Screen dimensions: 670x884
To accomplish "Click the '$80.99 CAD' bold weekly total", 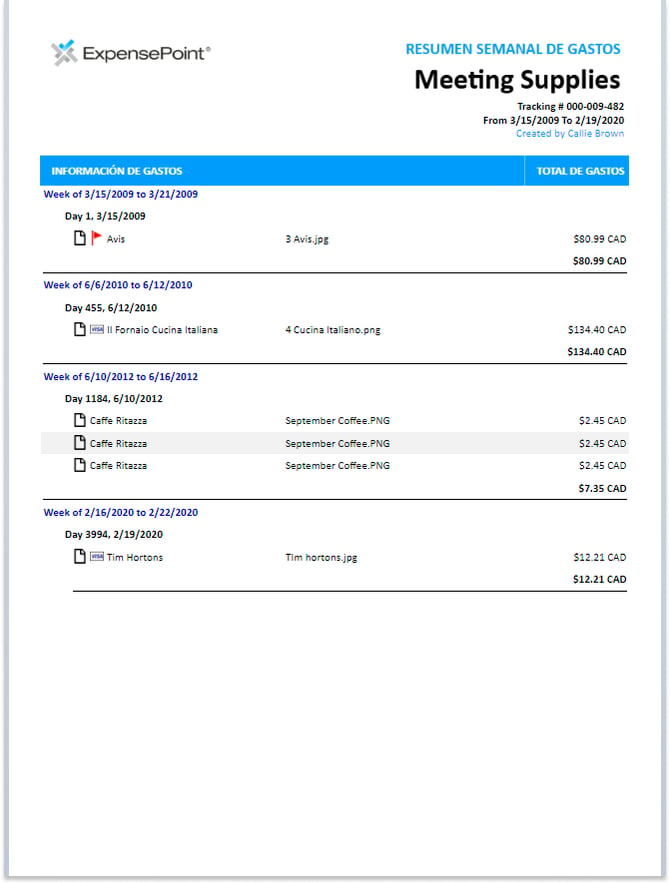I will point(600,261).
